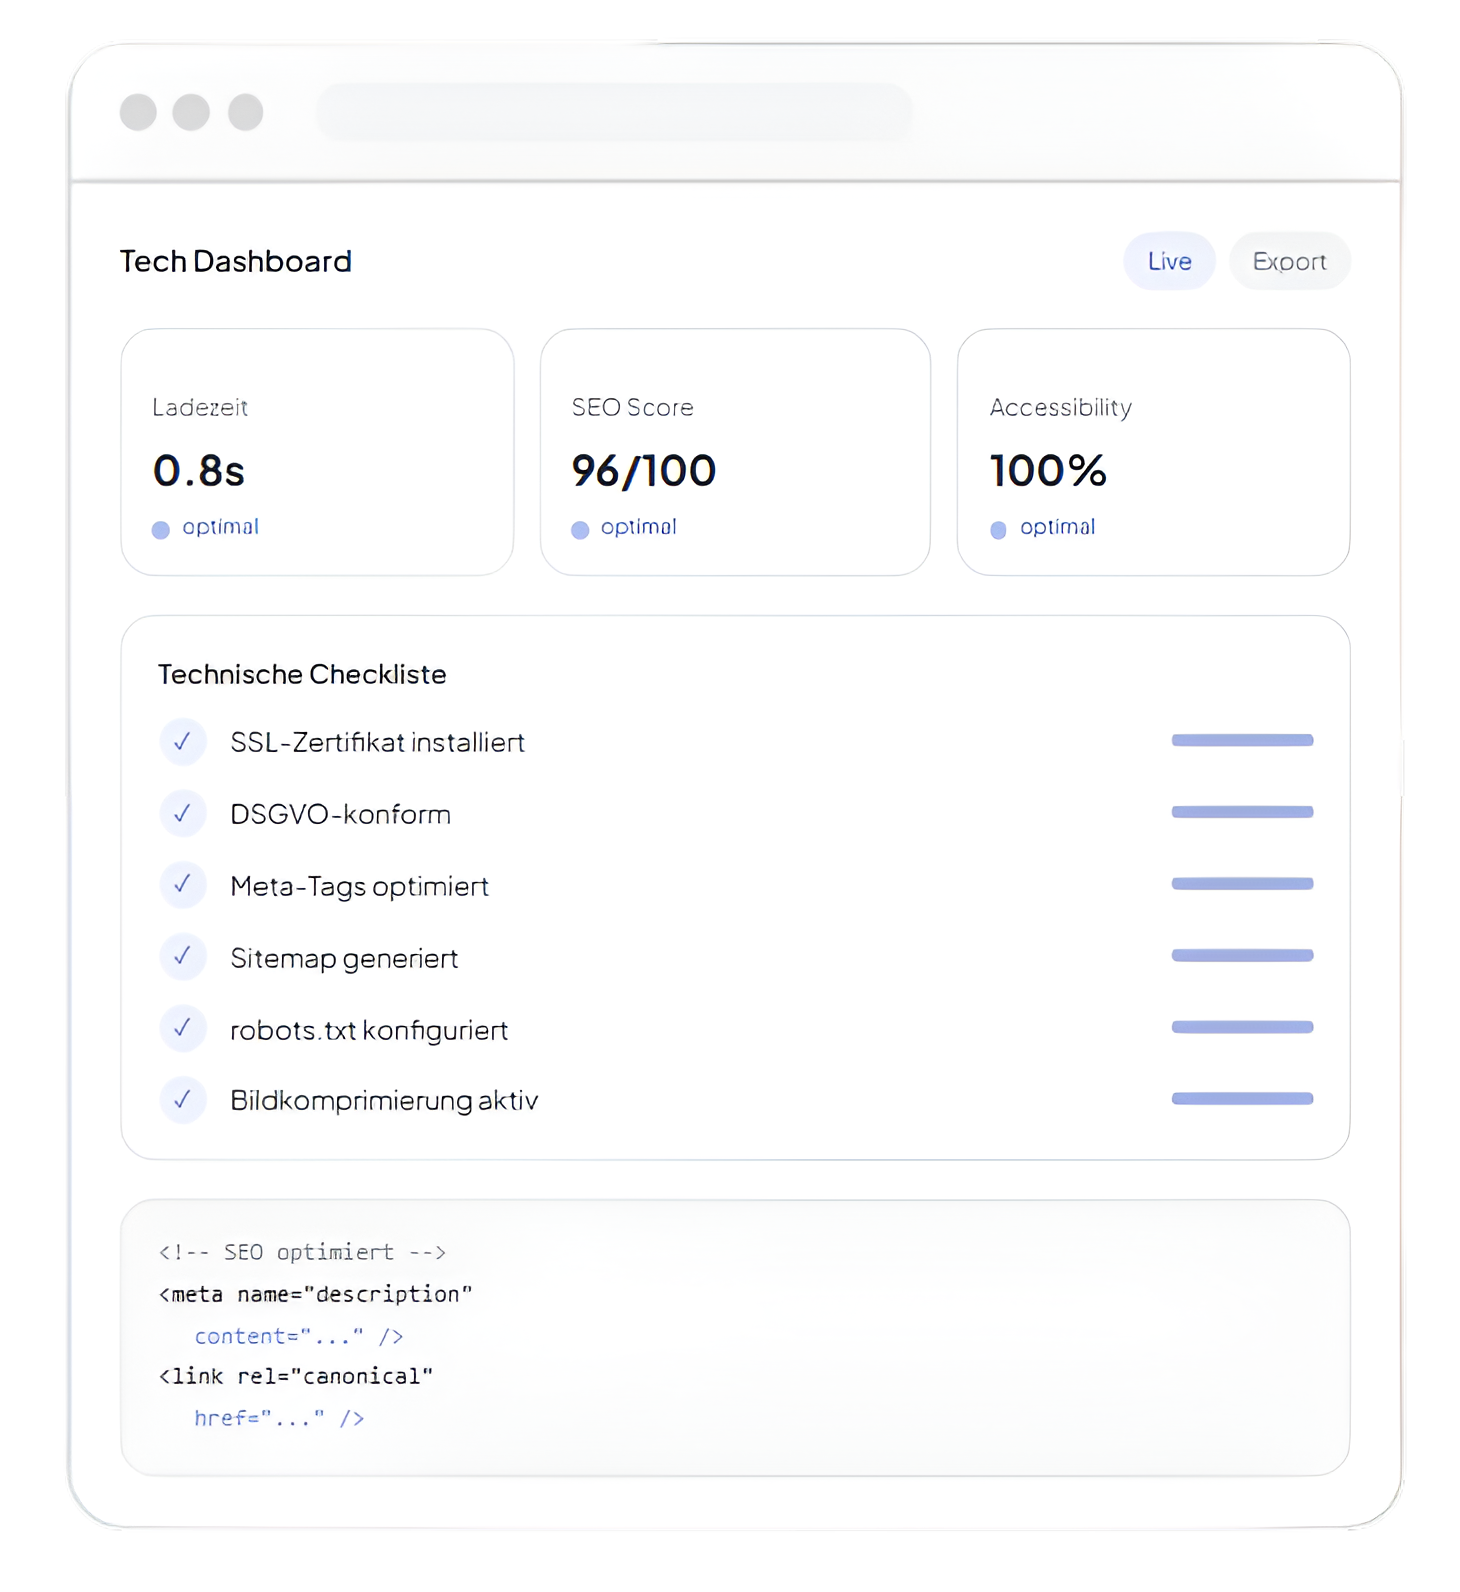Click the SSL-Zertifikat progress bar

coord(1242,740)
